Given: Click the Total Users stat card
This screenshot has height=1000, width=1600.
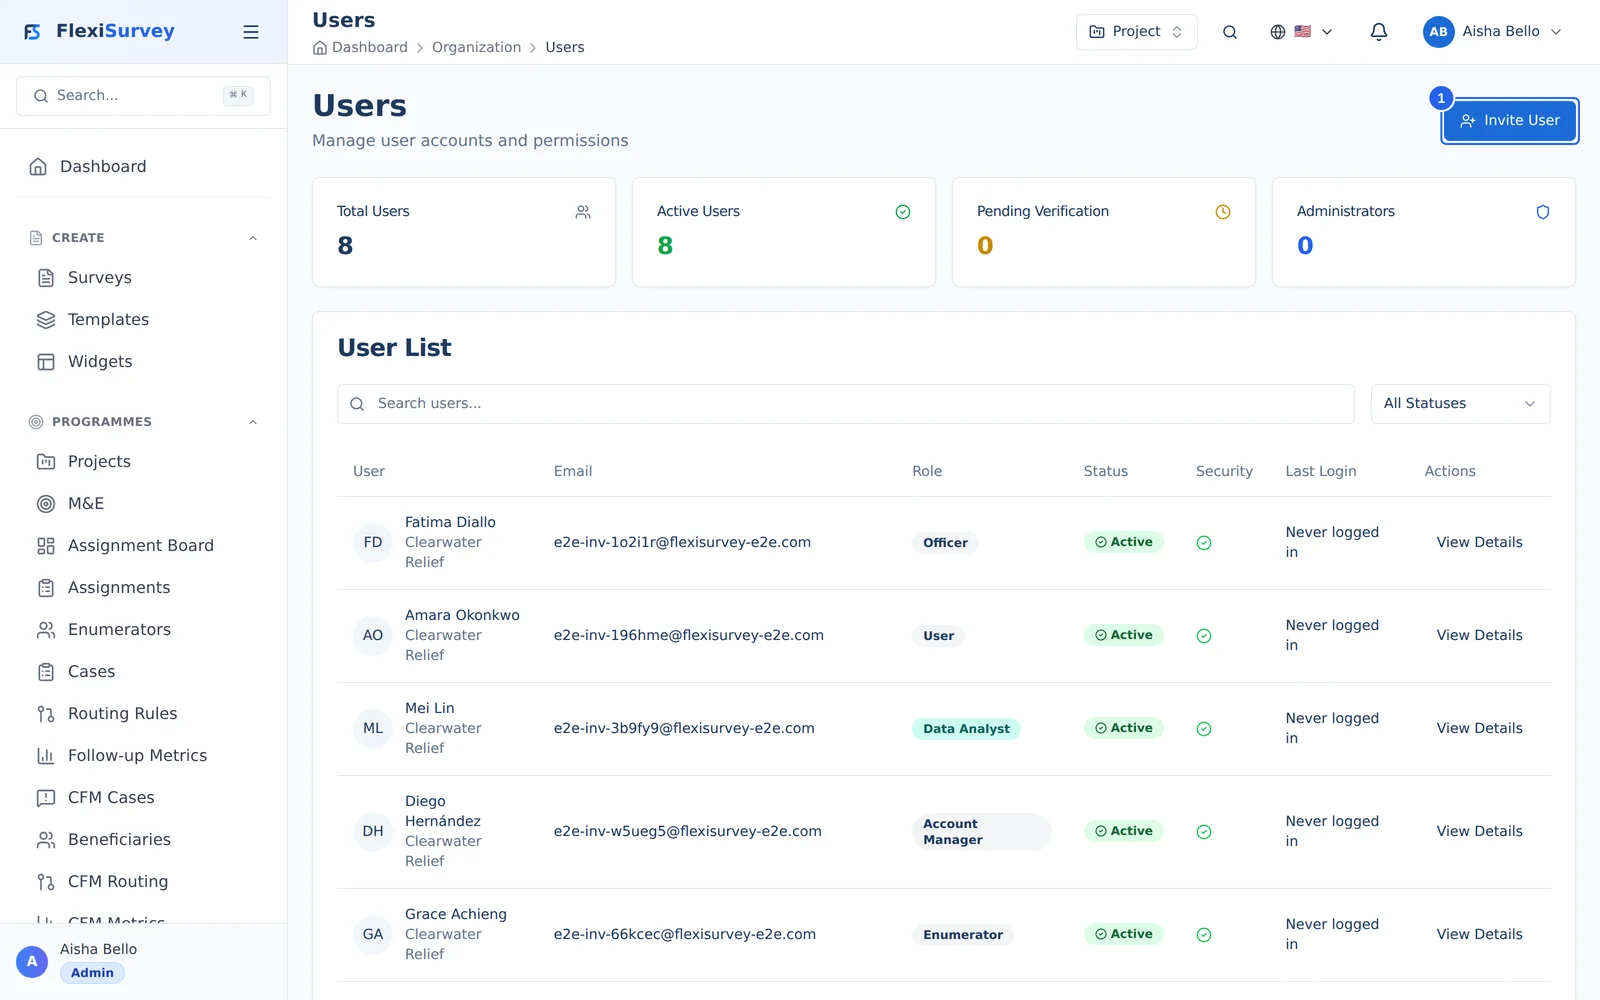Looking at the screenshot, I should (x=464, y=232).
